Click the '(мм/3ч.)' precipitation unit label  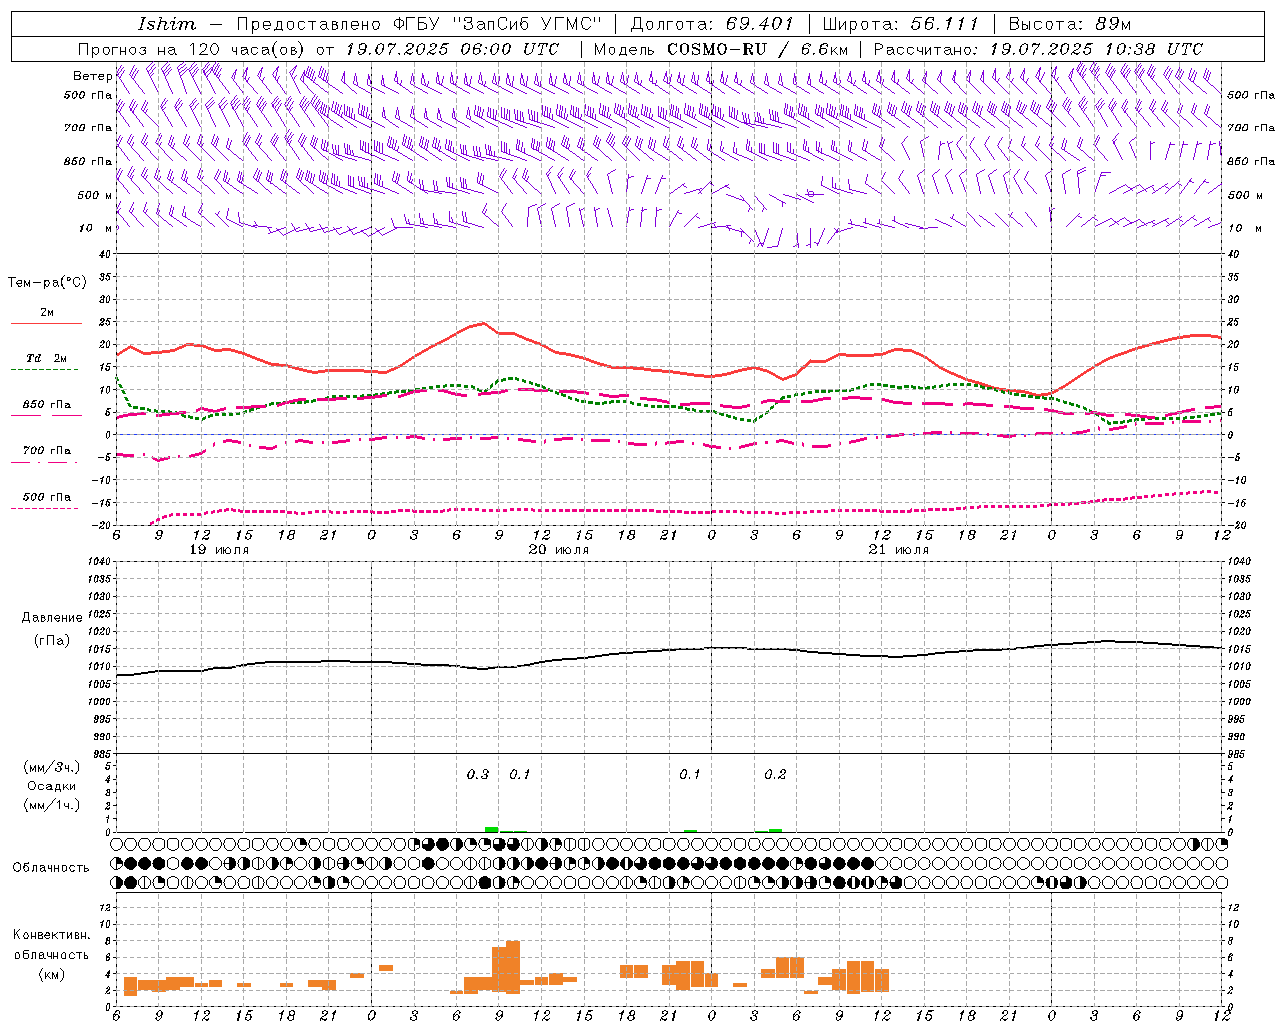52,767
